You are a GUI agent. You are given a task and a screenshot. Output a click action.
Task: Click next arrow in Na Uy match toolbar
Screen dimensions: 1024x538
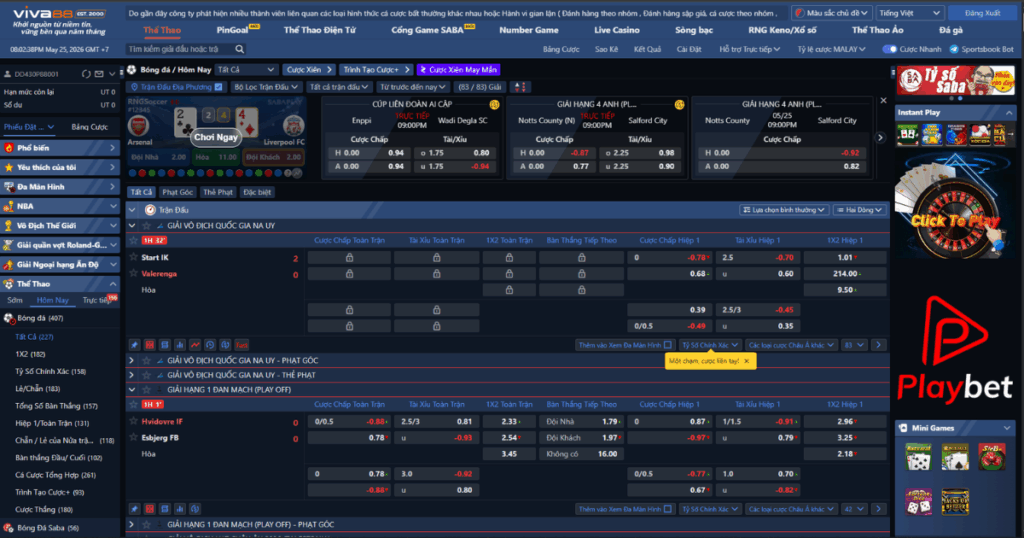click(878, 345)
